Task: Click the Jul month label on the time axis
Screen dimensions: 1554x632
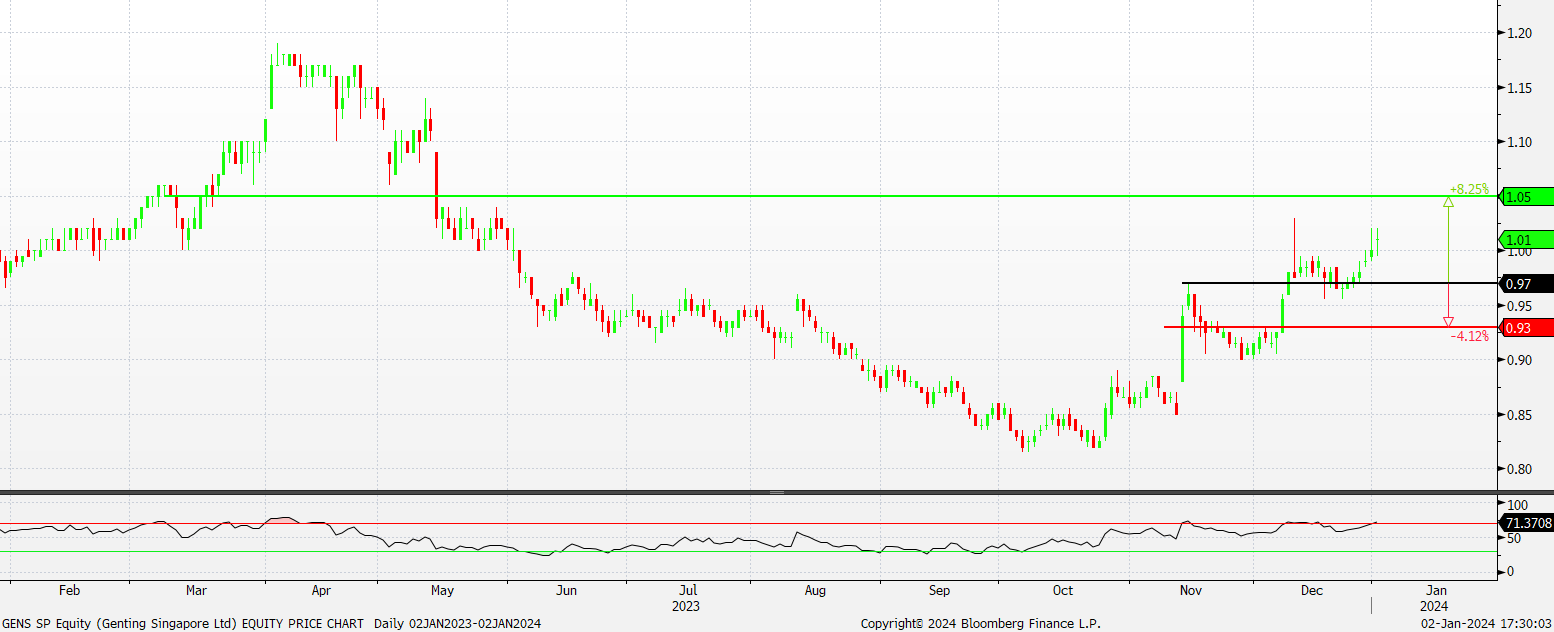Action: point(687,590)
